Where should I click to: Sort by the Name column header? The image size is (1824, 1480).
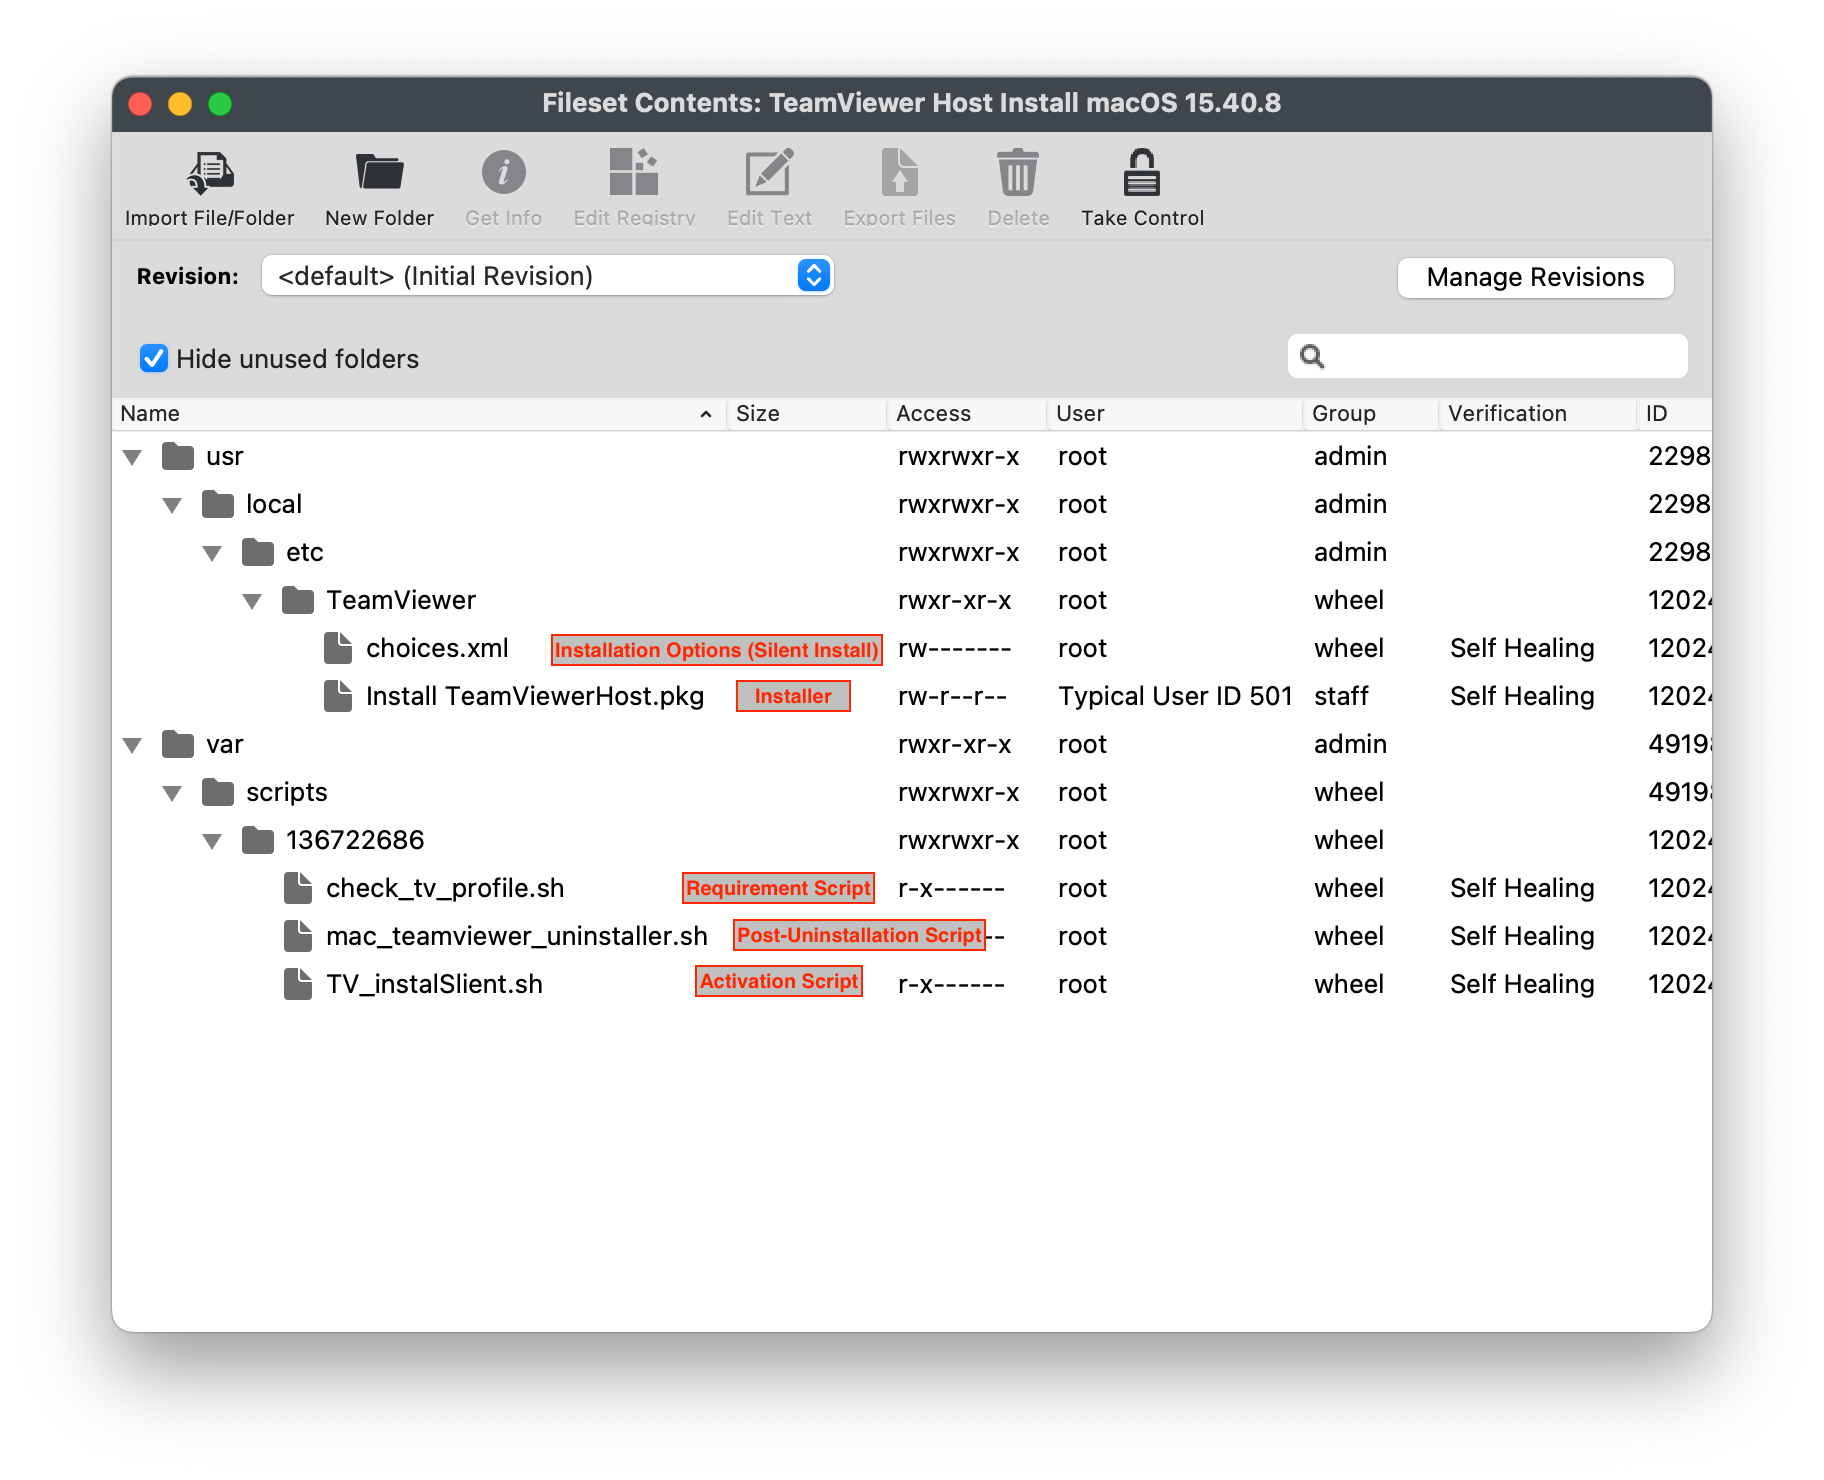coord(419,414)
